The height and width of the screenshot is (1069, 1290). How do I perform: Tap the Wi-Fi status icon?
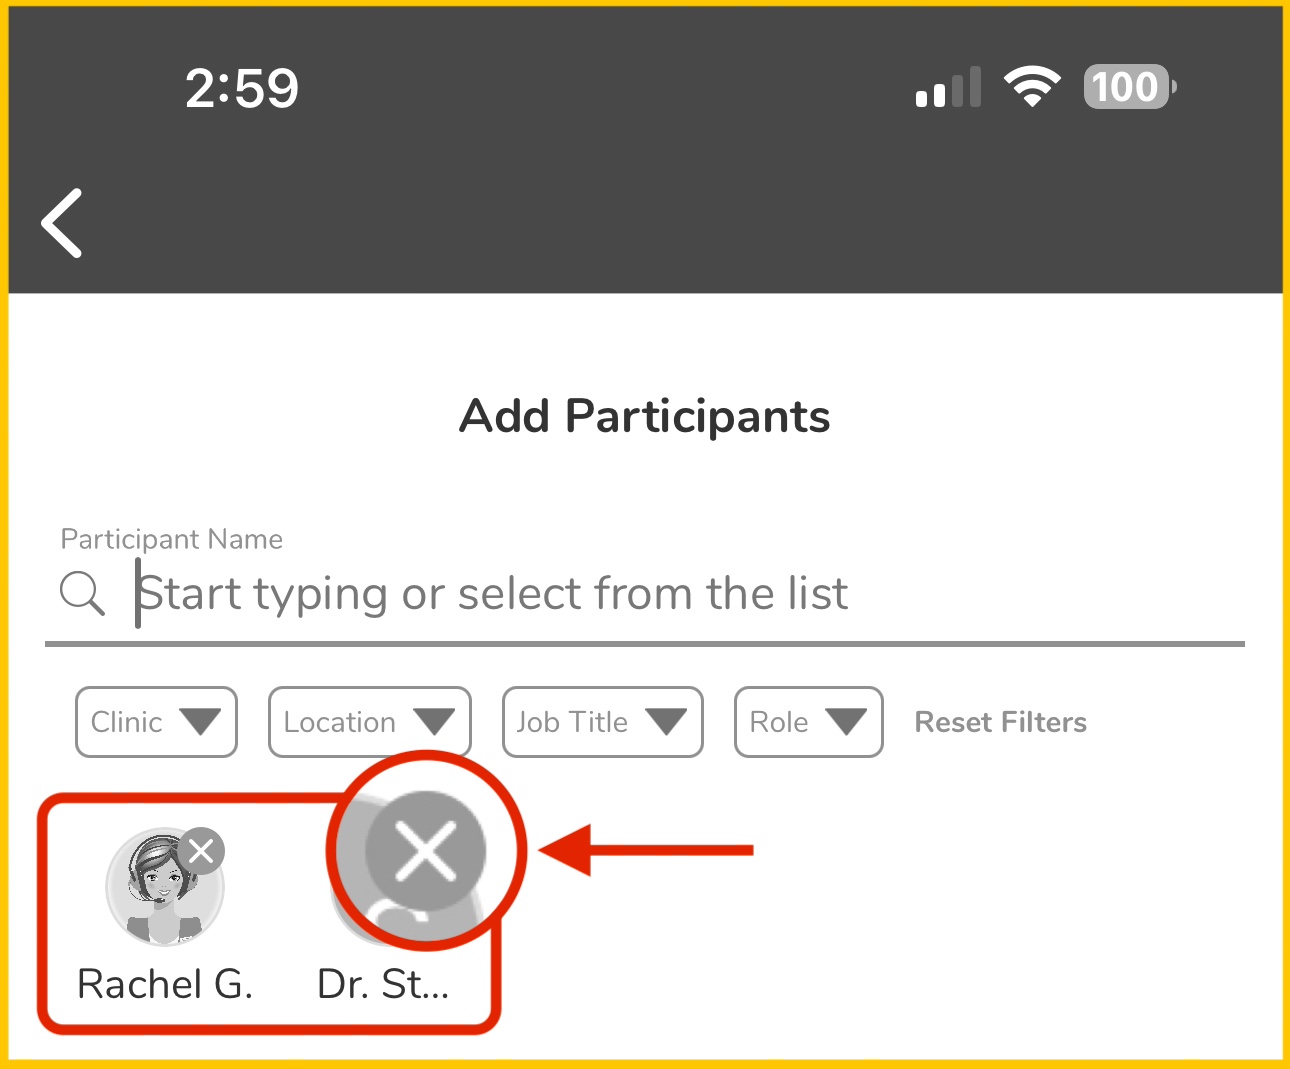click(1032, 87)
